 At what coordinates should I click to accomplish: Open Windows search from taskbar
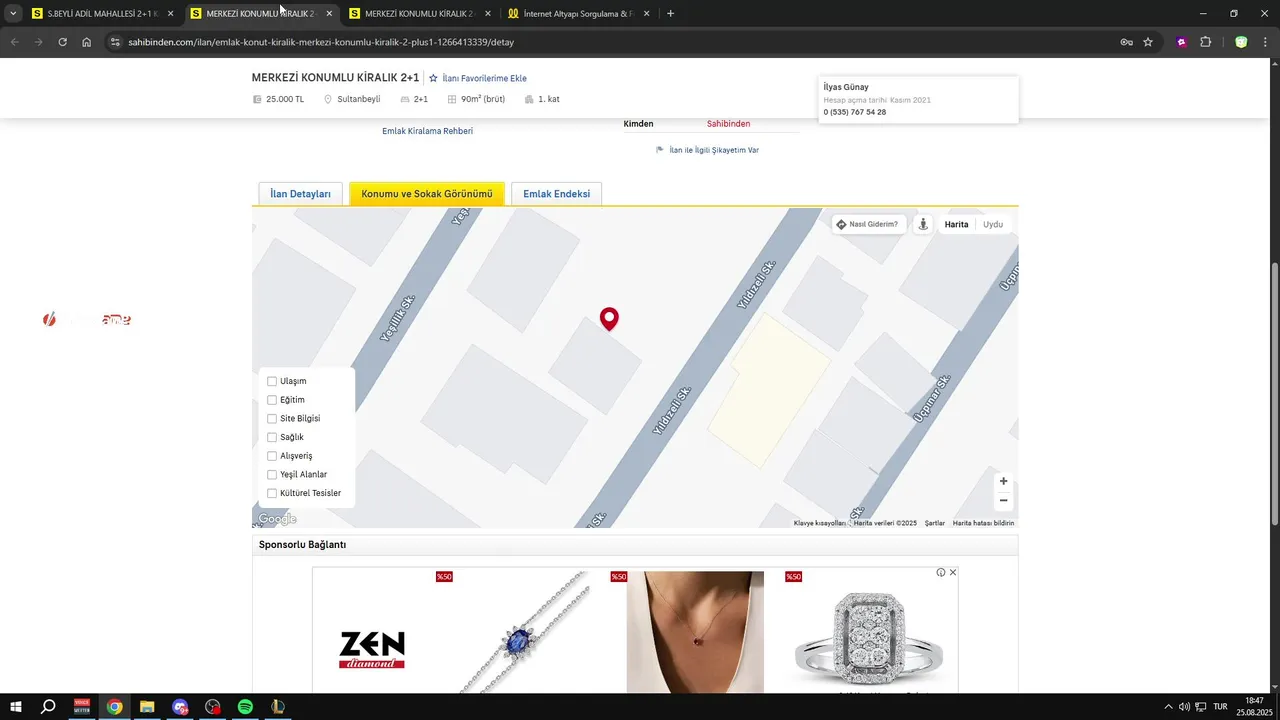pyautogui.click(x=48, y=707)
